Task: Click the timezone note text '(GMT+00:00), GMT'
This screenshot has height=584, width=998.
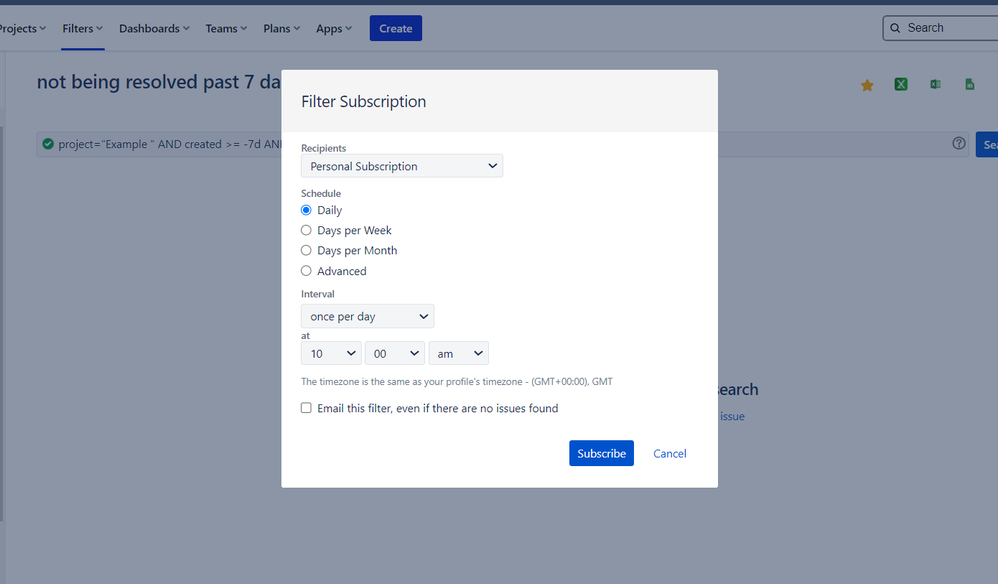Action: pyautogui.click(x=572, y=382)
